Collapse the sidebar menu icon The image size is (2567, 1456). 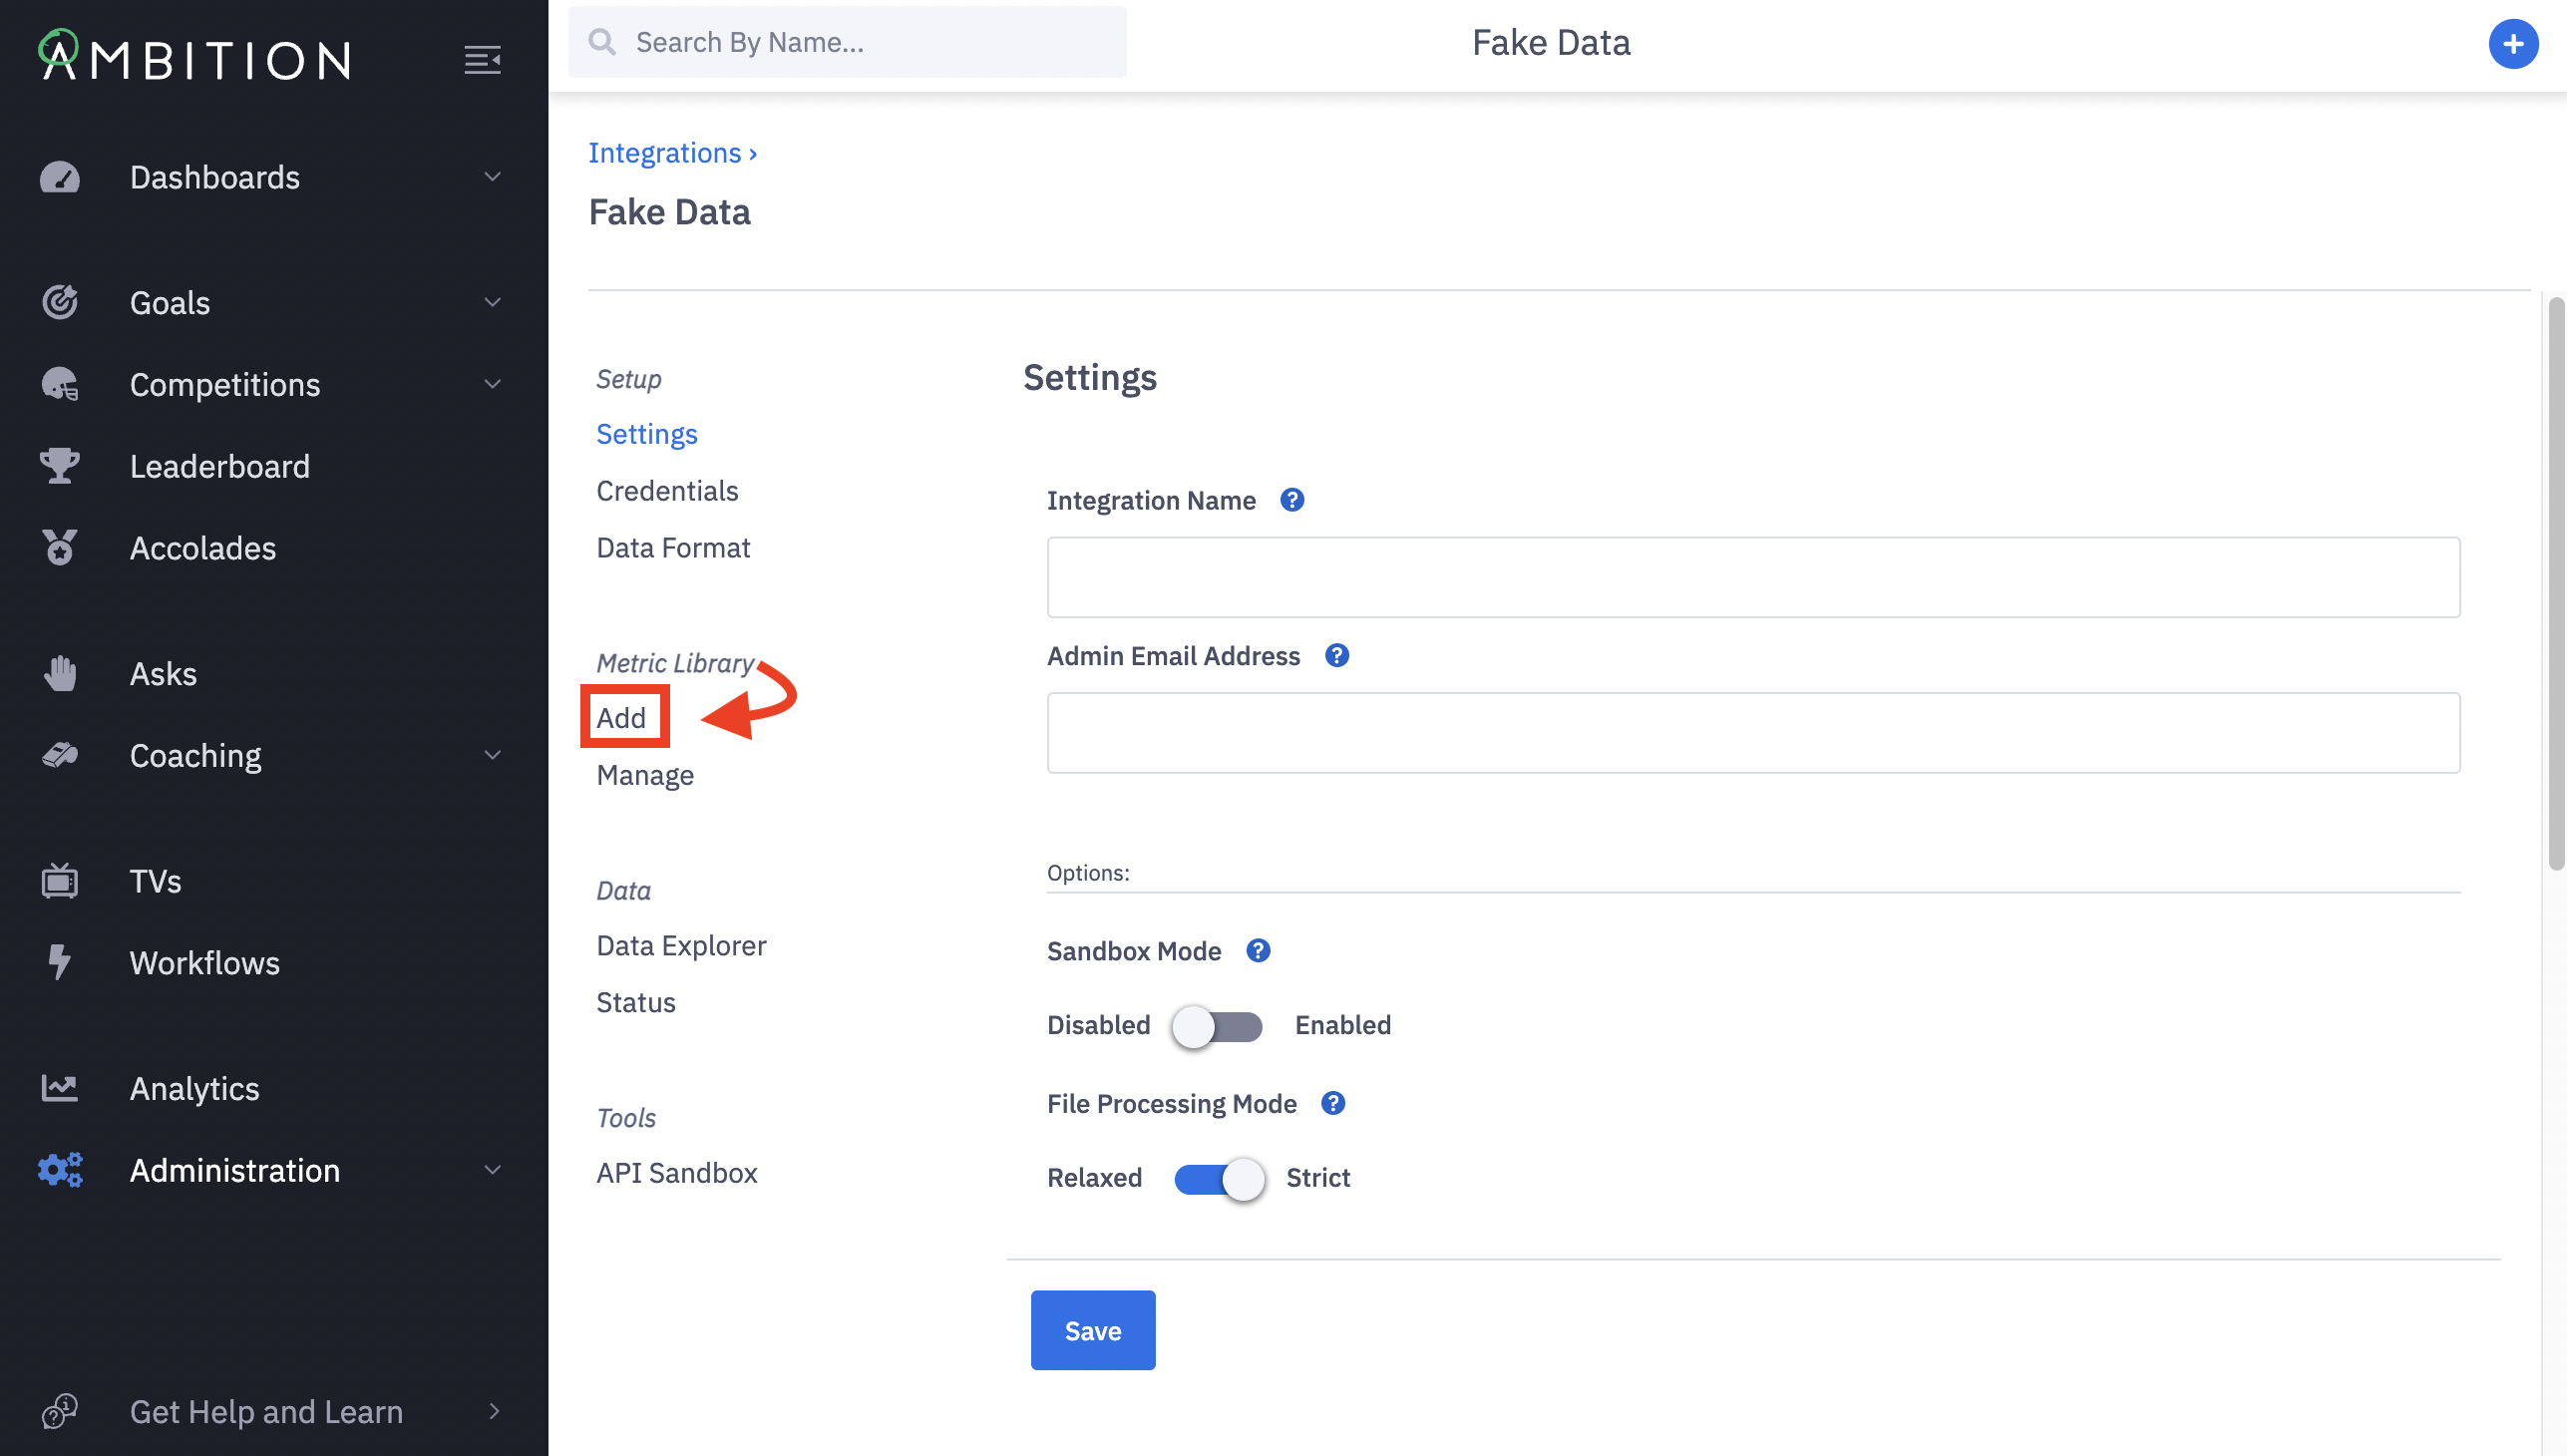(482, 60)
